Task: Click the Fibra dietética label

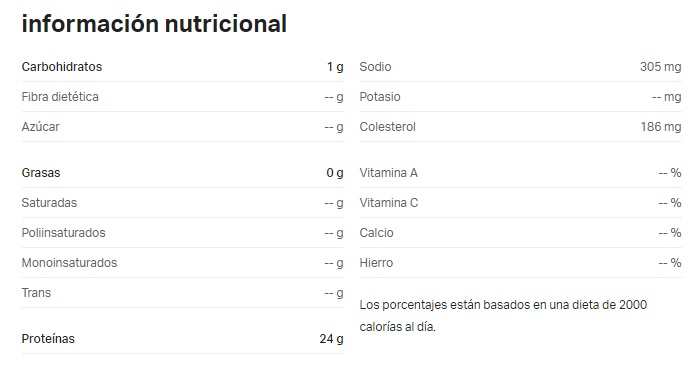Action: [60, 97]
